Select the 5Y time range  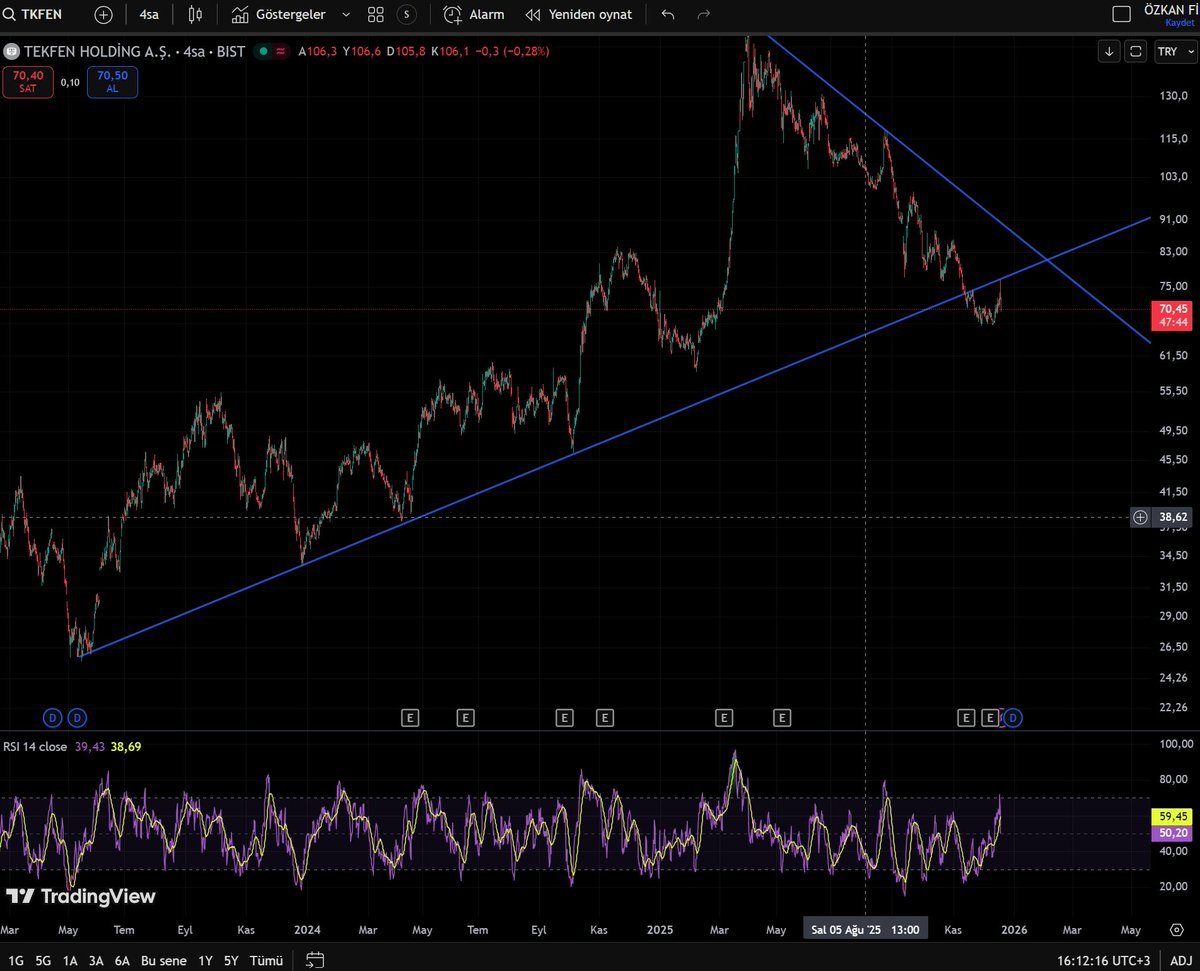pos(231,960)
